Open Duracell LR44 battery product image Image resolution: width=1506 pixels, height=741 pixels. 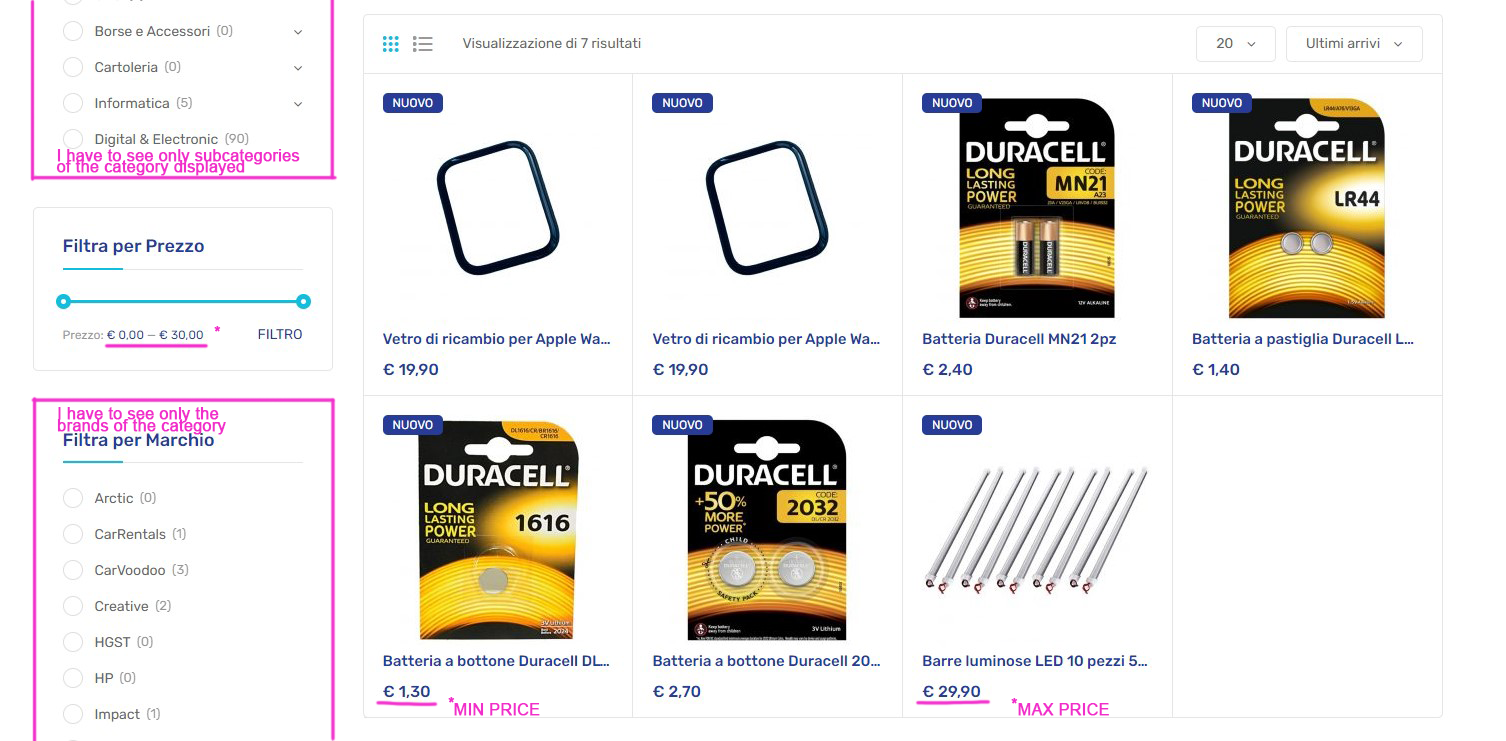(x=1307, y=208)
